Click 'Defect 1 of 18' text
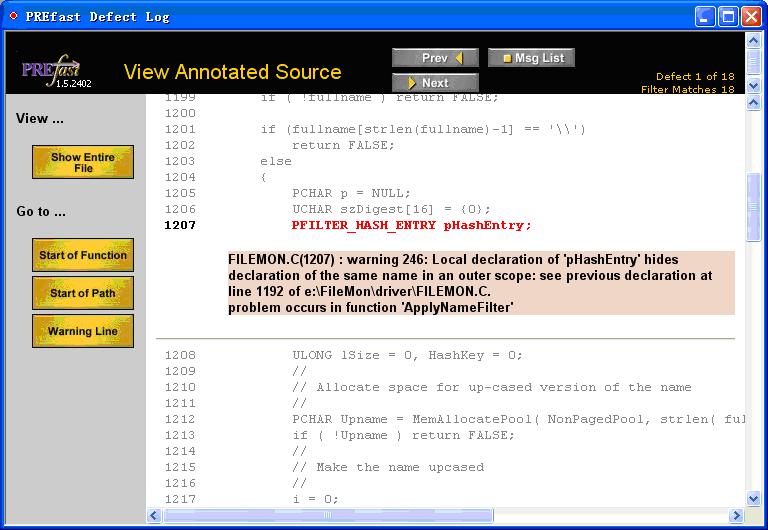This screenshot has width=768, height=530. coord(695,76)
